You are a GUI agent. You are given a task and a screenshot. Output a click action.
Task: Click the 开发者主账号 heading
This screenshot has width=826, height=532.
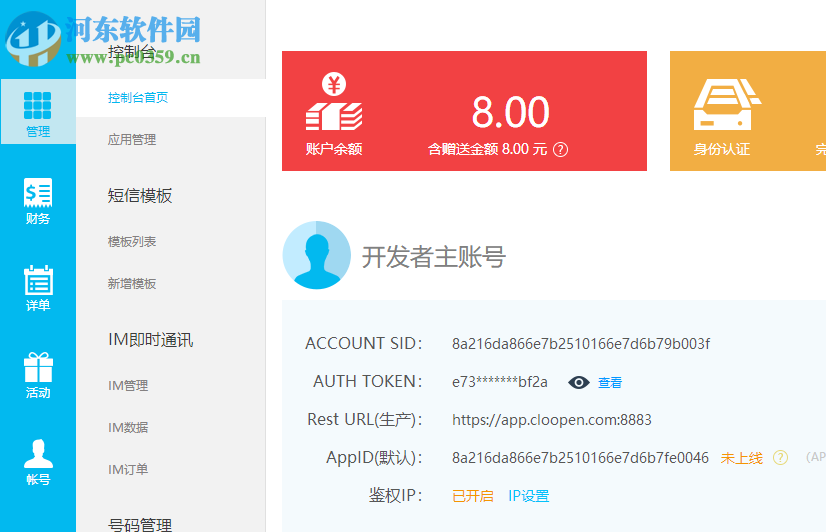[x=434, y=257]
